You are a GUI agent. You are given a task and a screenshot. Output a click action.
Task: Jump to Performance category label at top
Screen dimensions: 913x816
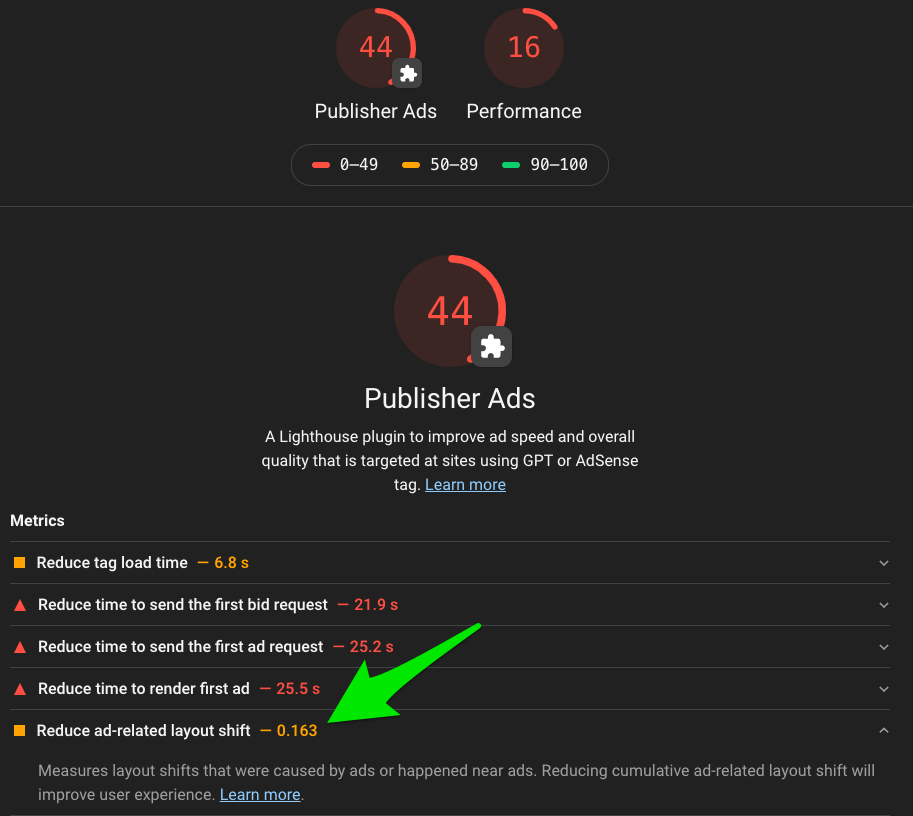(x=523, y=111)
